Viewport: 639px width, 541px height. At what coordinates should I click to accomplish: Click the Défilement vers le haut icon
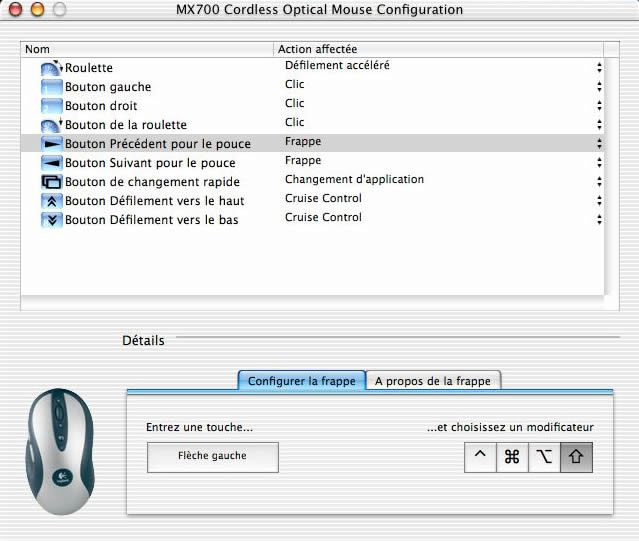(x=52, y=201)
